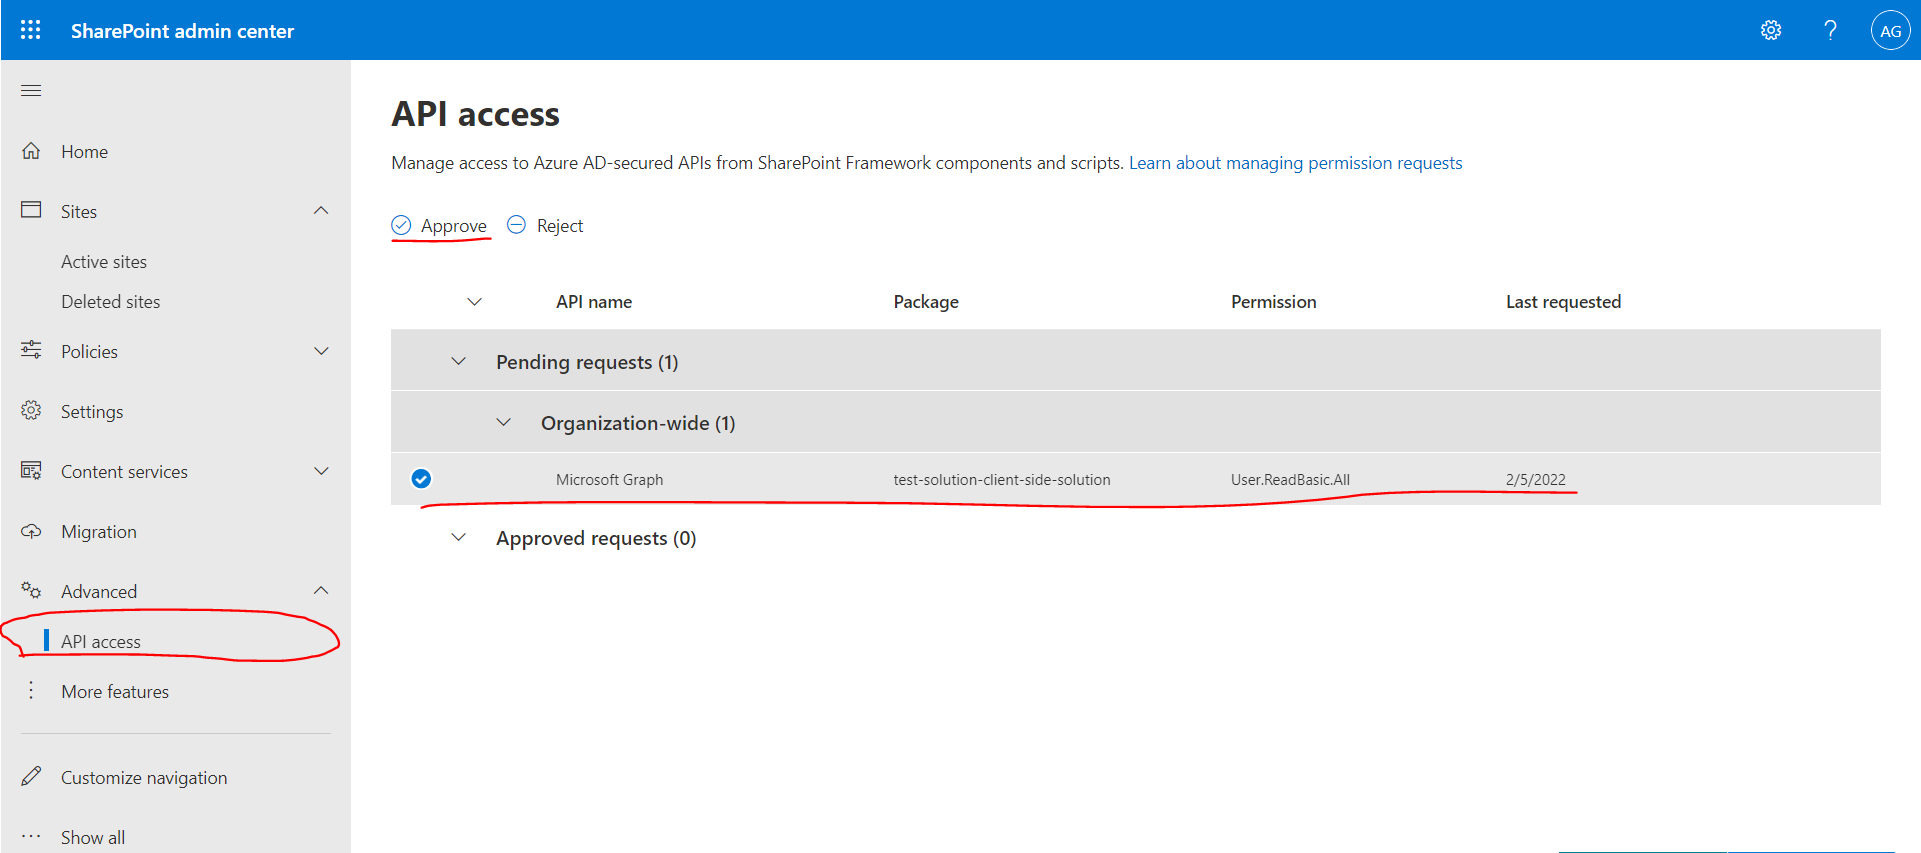Screen dimensions: 1921x853
Task: Approve the selected permission request
Action: pyautogui.click(x=440, y=226)
